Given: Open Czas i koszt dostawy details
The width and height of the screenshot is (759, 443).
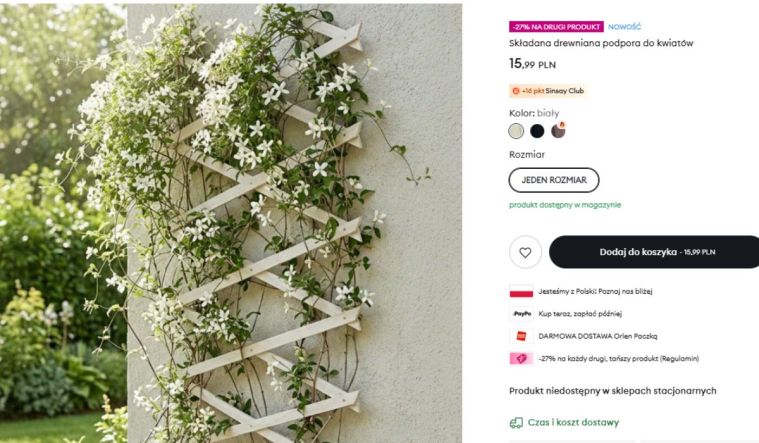Looking at the screenshot, I should click(573, 423).
